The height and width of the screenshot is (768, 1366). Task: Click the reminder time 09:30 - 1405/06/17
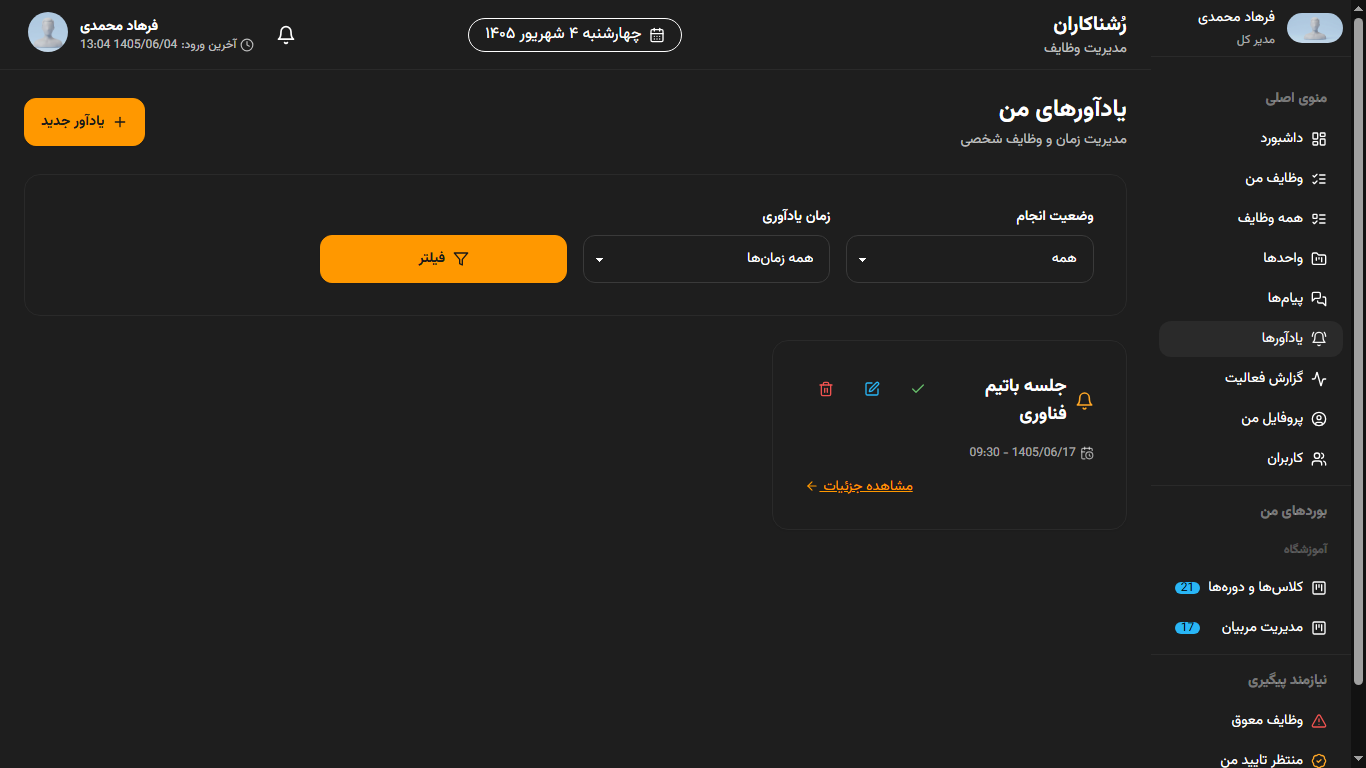click(x=1022, y=453)
